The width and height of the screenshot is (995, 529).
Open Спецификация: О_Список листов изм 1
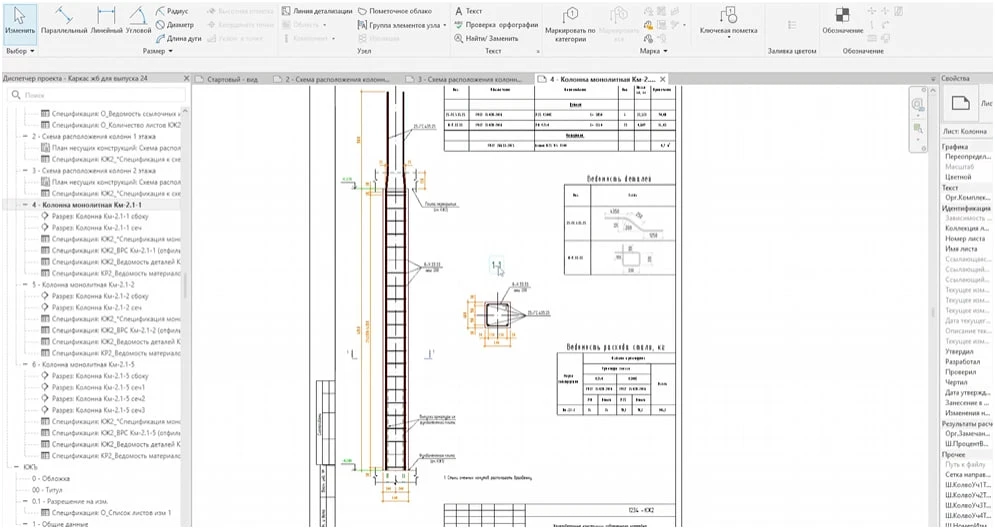(106, 513)
